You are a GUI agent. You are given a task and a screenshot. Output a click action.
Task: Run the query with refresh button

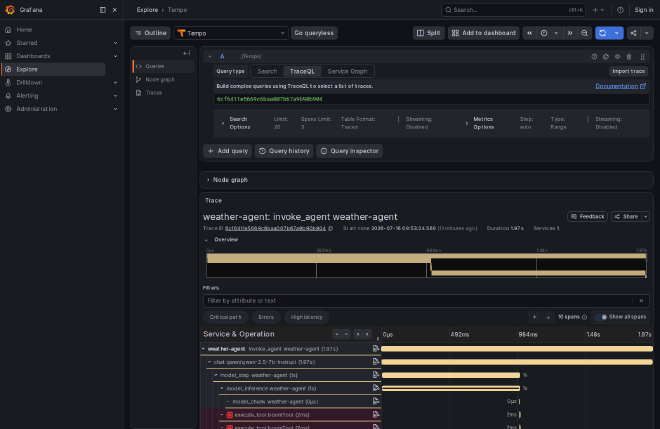(x=603, y=33)
